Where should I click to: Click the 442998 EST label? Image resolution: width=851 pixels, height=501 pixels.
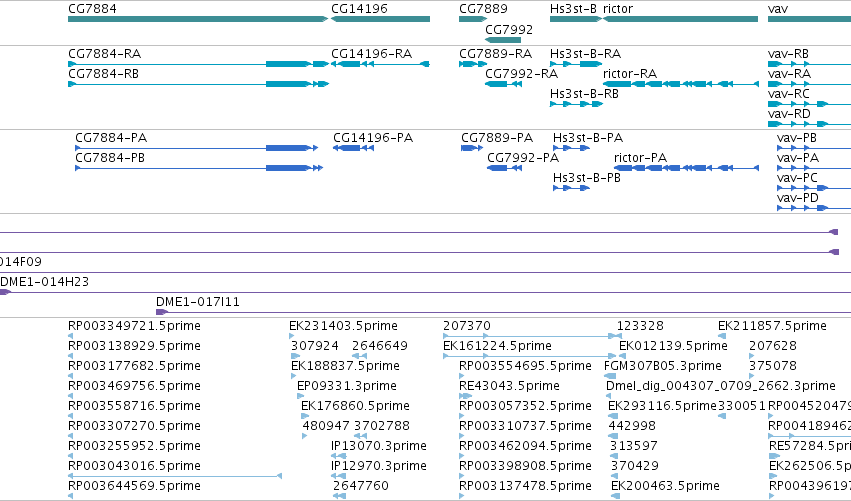[x=632, y=426]
